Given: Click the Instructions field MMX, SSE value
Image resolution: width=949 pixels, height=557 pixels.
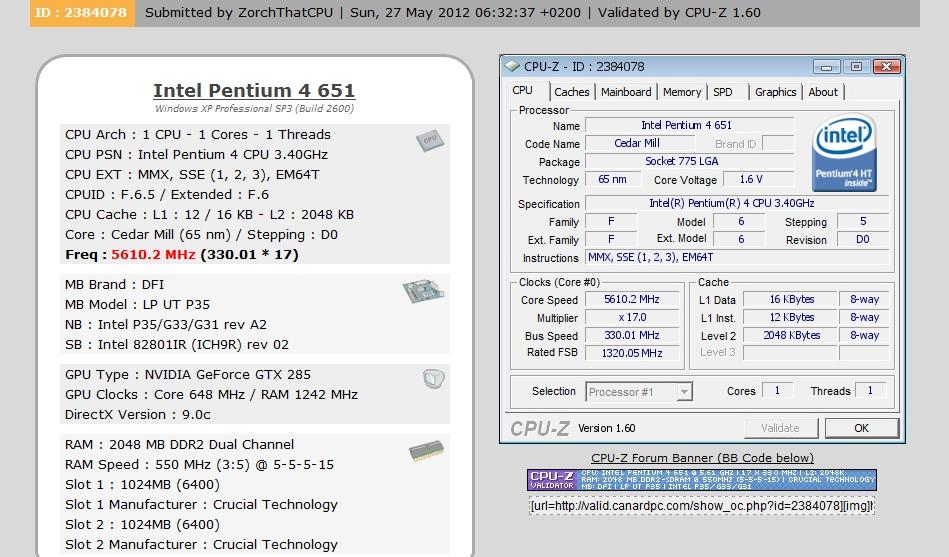Looking at the screenshot, I should pos(737,257).
